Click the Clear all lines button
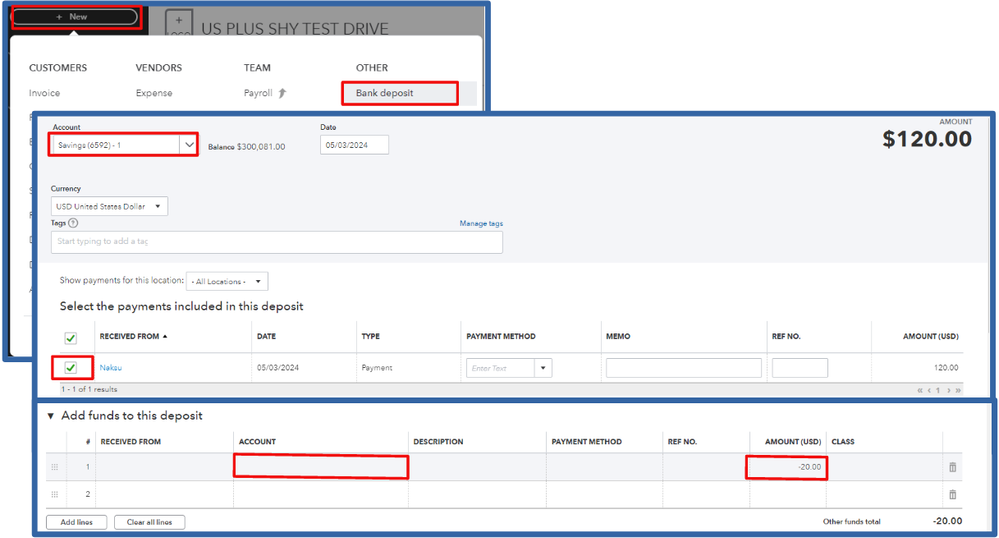Viewport: 999px width, 538px height. [150, 522]
